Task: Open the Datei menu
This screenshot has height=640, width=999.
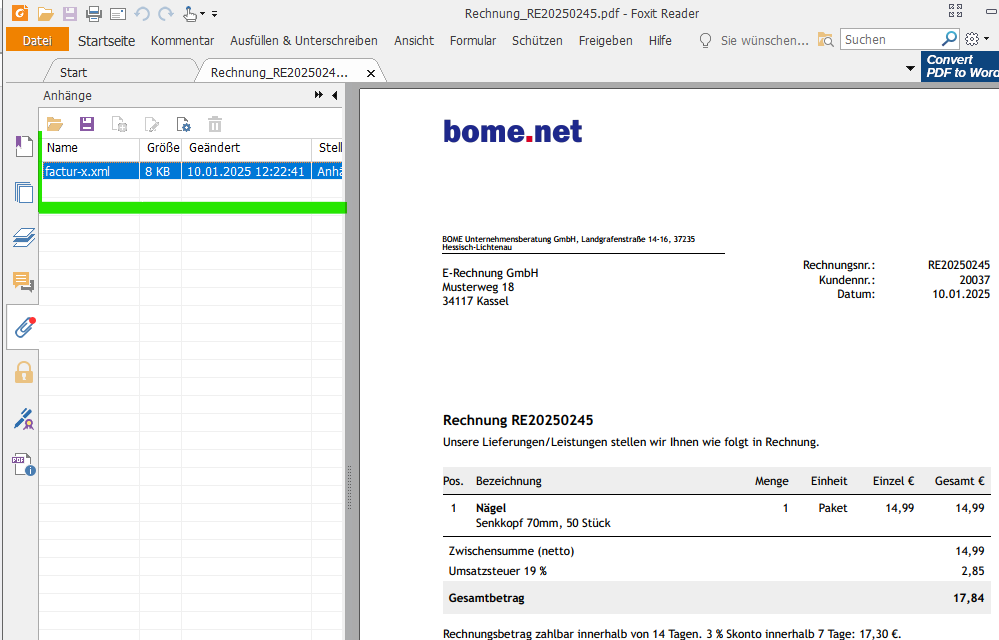Action: (x=37, y=40)
